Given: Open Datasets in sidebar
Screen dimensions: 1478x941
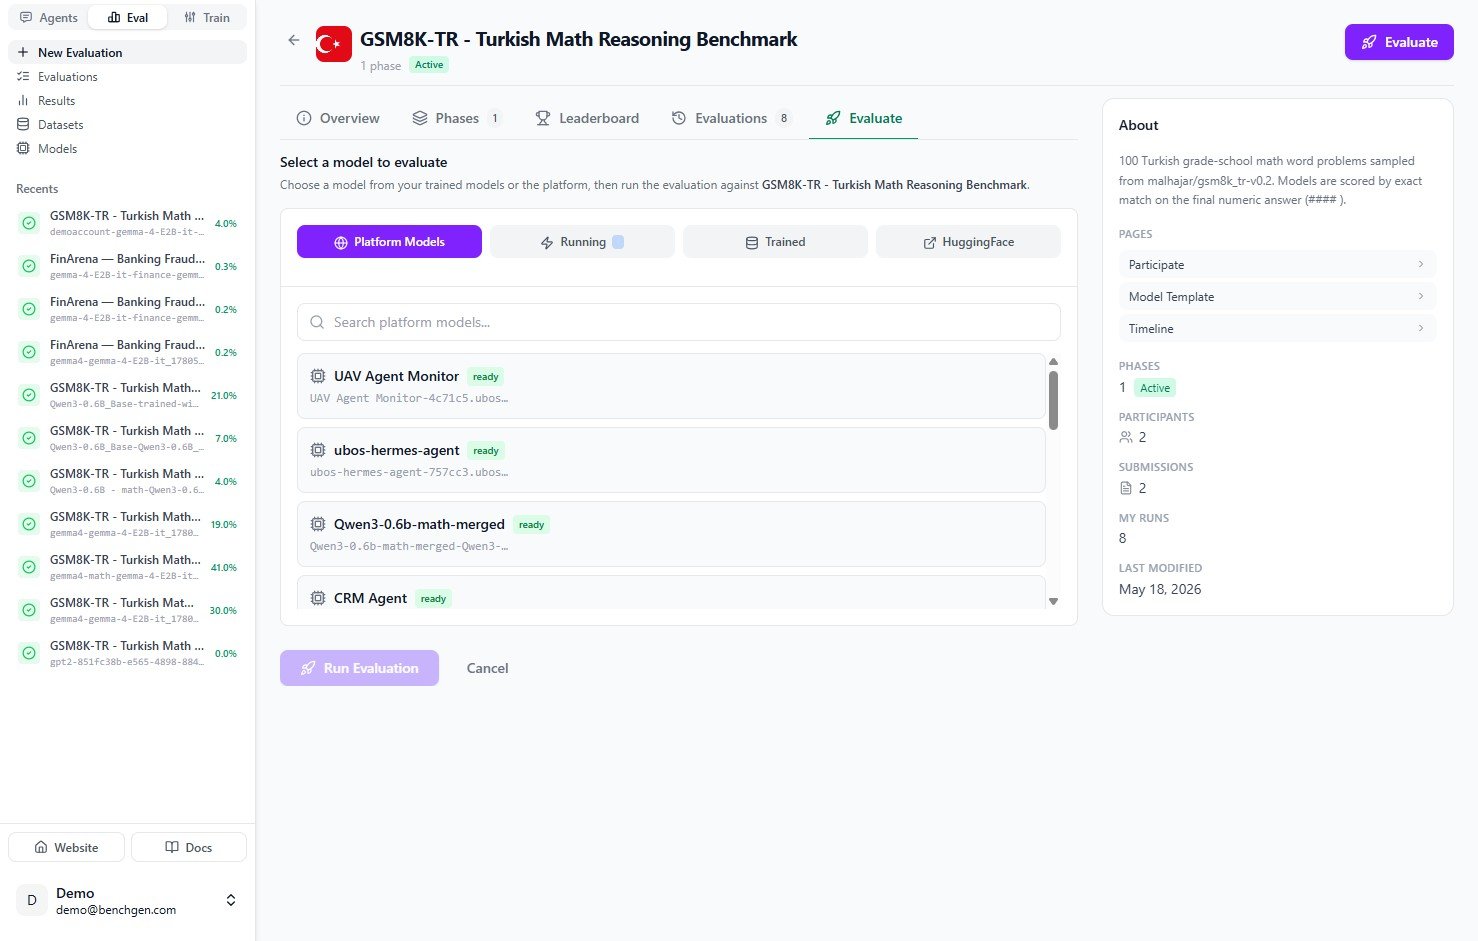Looking at the screenshot, I should pyautogui.click(x=127, y=124).
